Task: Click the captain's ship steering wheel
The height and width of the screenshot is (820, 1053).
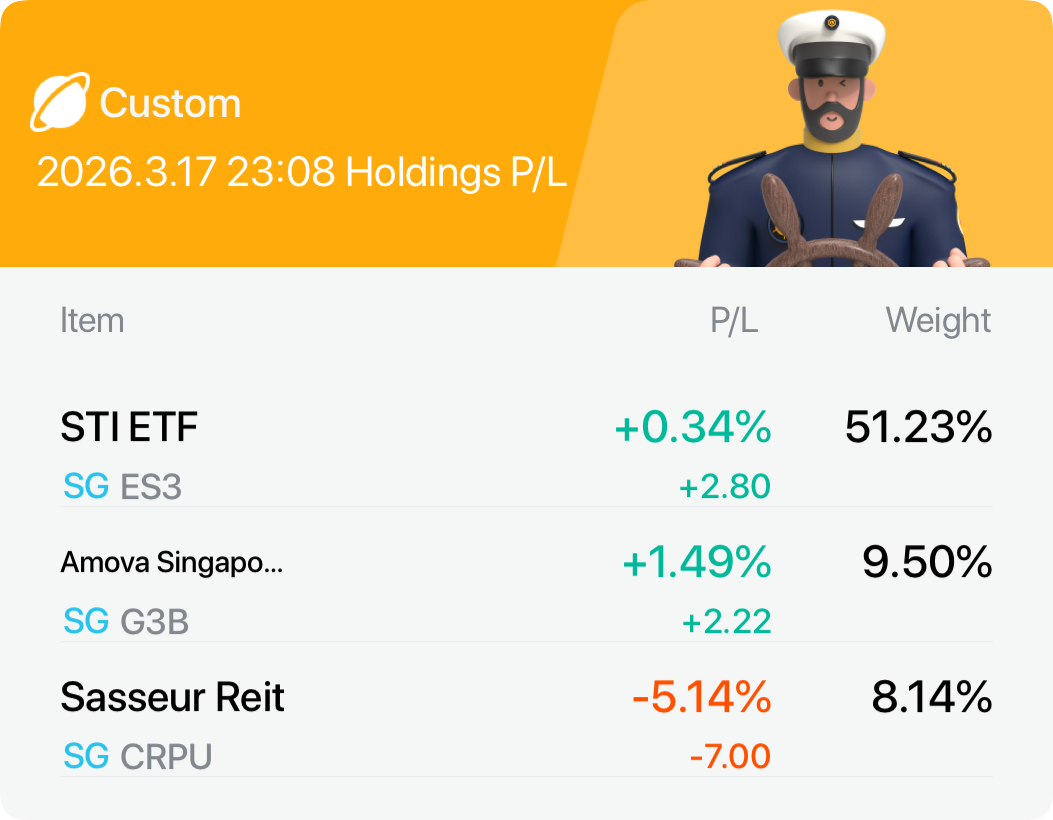Action: pyautogui.click(x=832, y=222)
